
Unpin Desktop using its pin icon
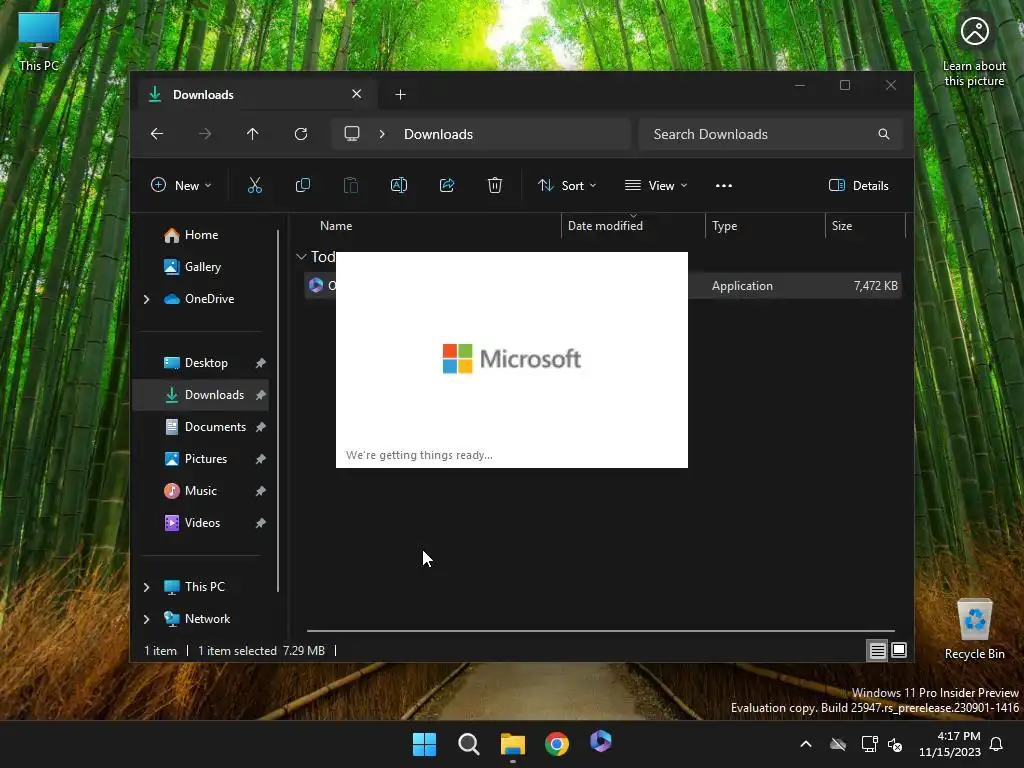click(x=261, y=363)
